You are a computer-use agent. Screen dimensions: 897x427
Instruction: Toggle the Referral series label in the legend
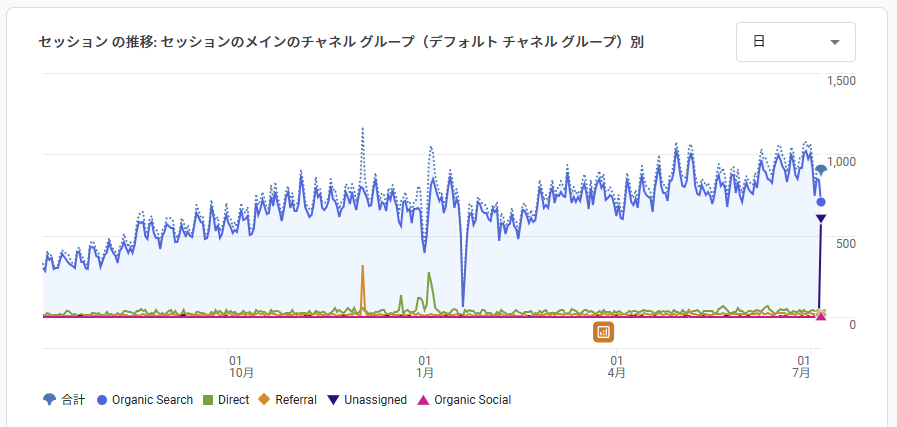click(295, 400)
